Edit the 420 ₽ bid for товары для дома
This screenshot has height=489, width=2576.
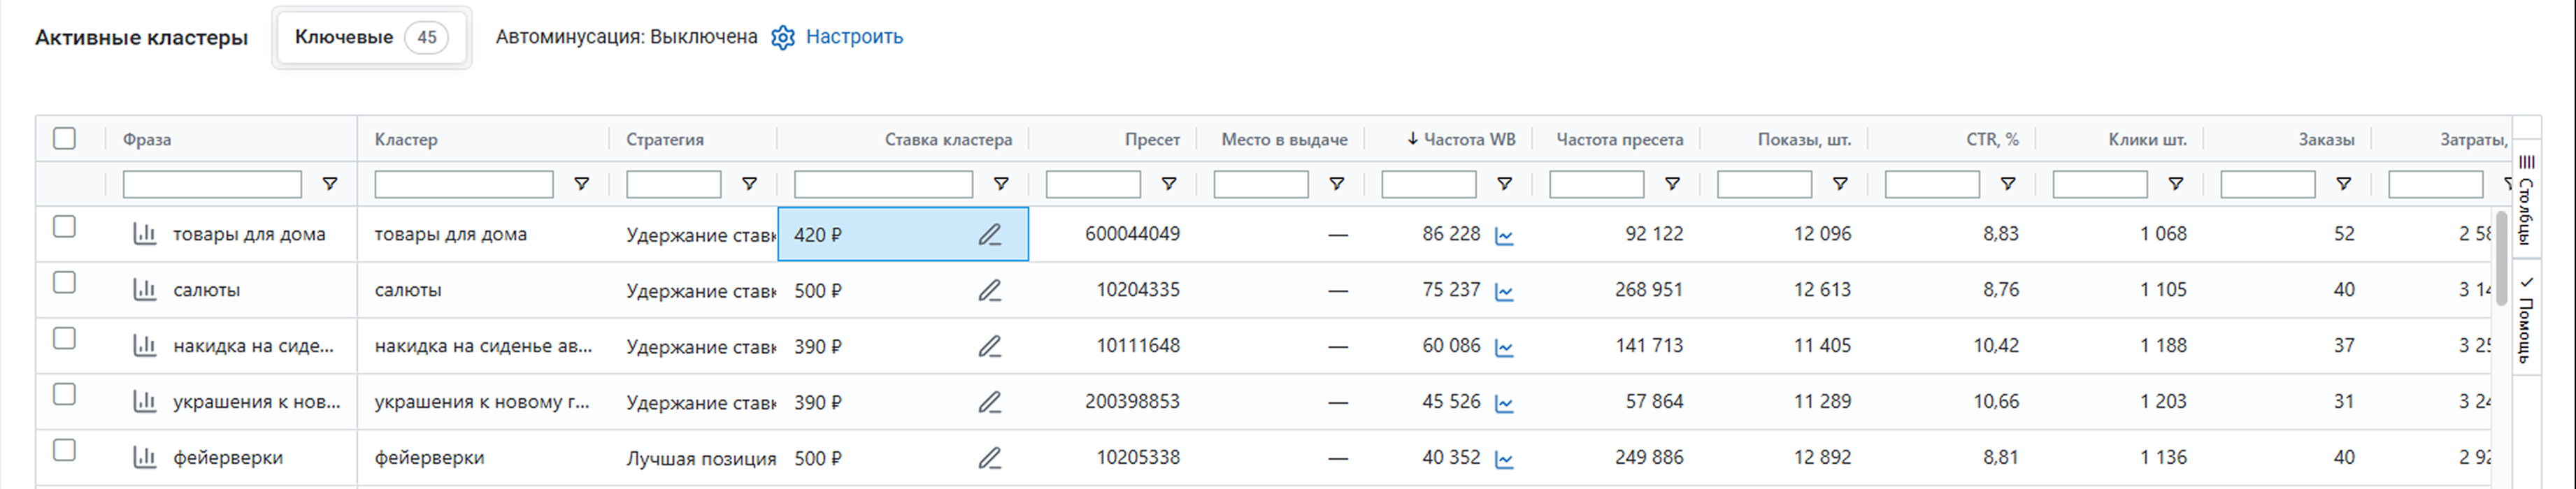point(989,234)
